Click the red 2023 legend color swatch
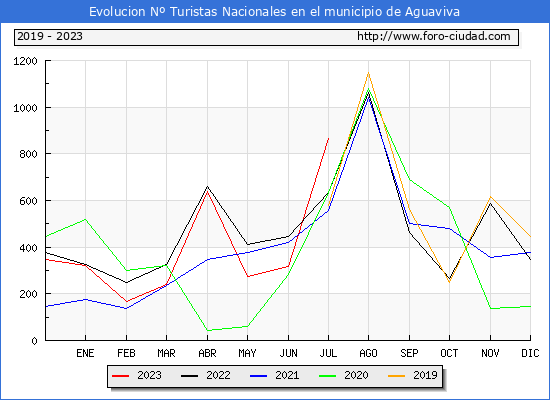 click(x=121, y=376)
